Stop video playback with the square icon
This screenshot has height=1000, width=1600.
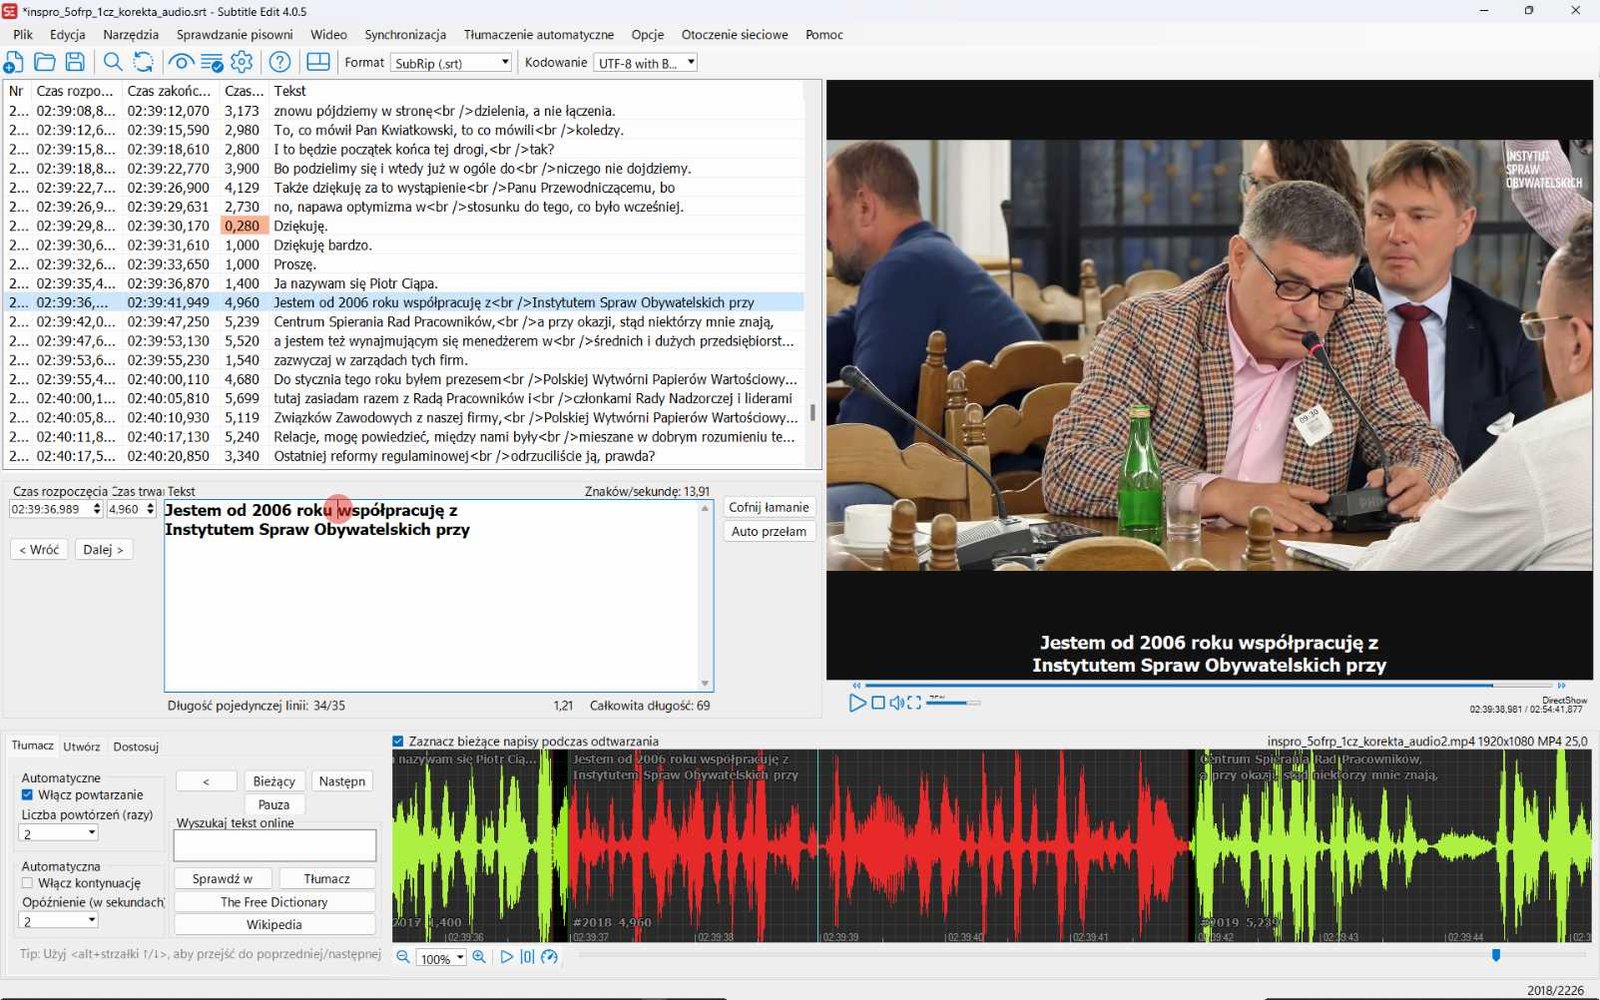tap(878, 703)
